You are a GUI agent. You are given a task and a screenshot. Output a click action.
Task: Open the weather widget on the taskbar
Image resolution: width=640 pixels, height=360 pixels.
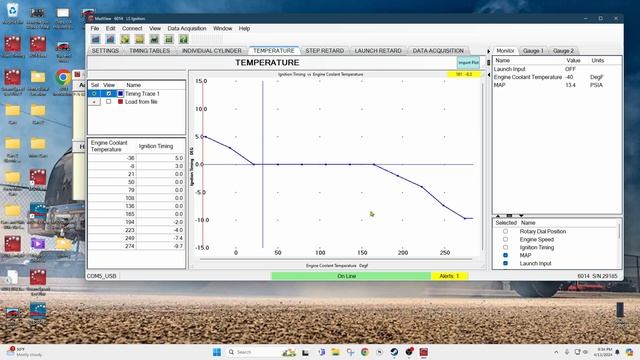click(24, 352)
